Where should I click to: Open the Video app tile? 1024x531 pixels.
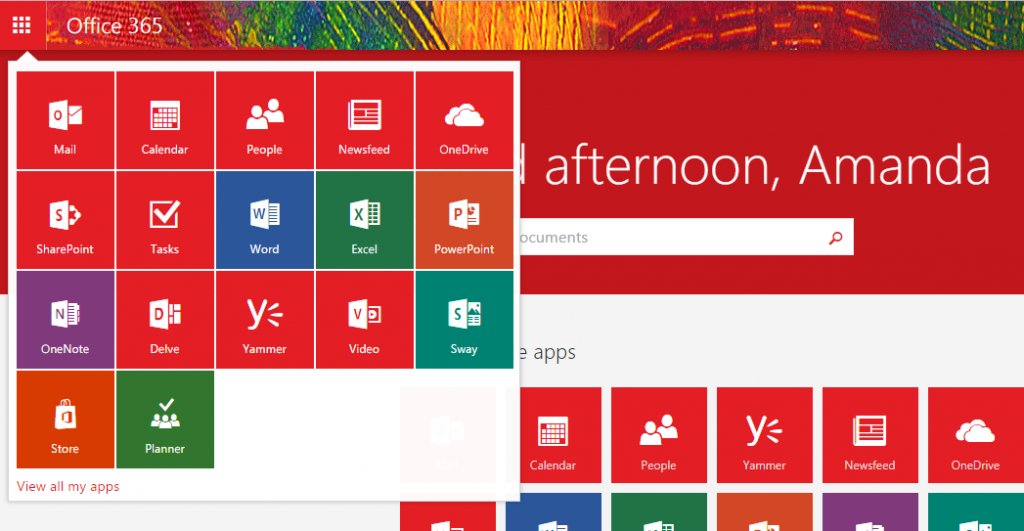[364, 320]
